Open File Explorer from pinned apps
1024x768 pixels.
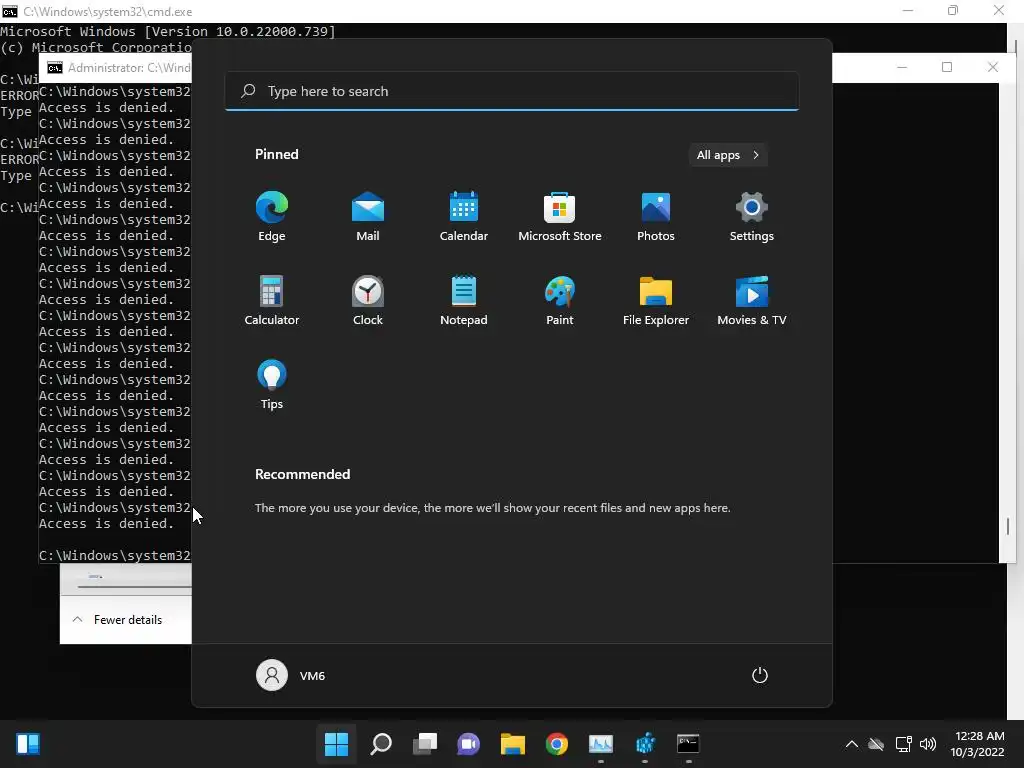[656, 300]
